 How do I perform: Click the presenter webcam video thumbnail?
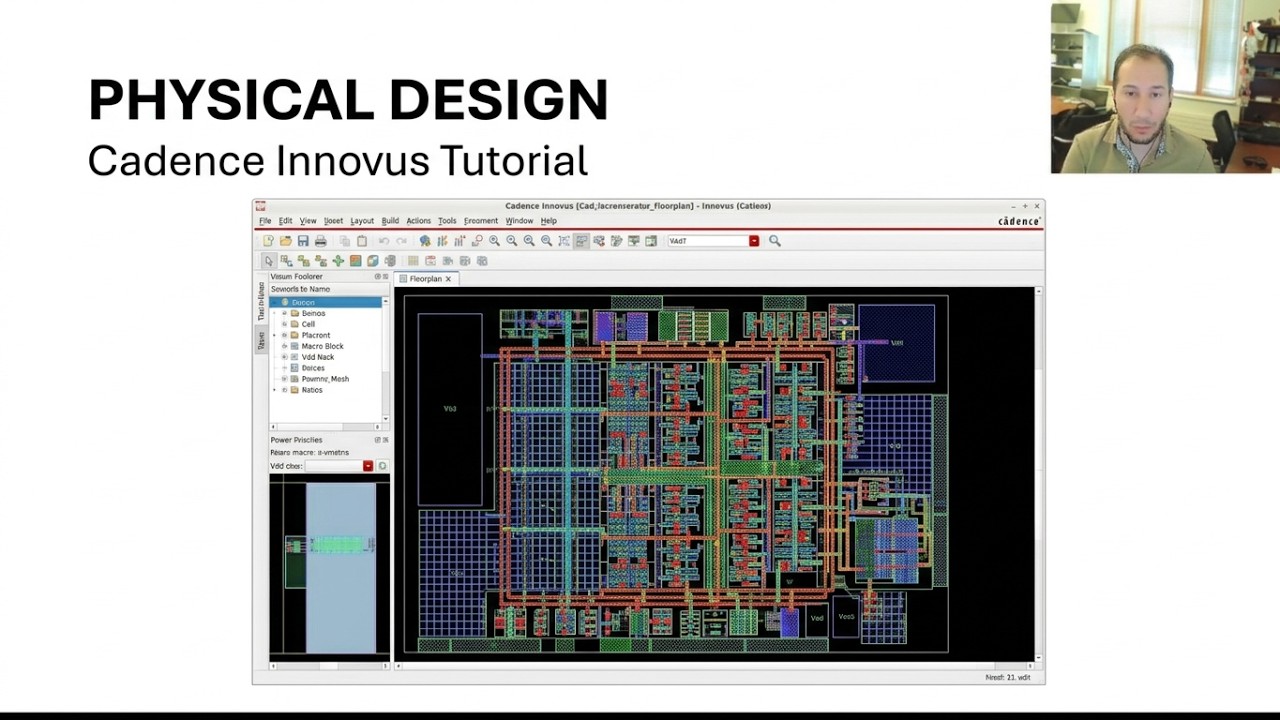1165,88
